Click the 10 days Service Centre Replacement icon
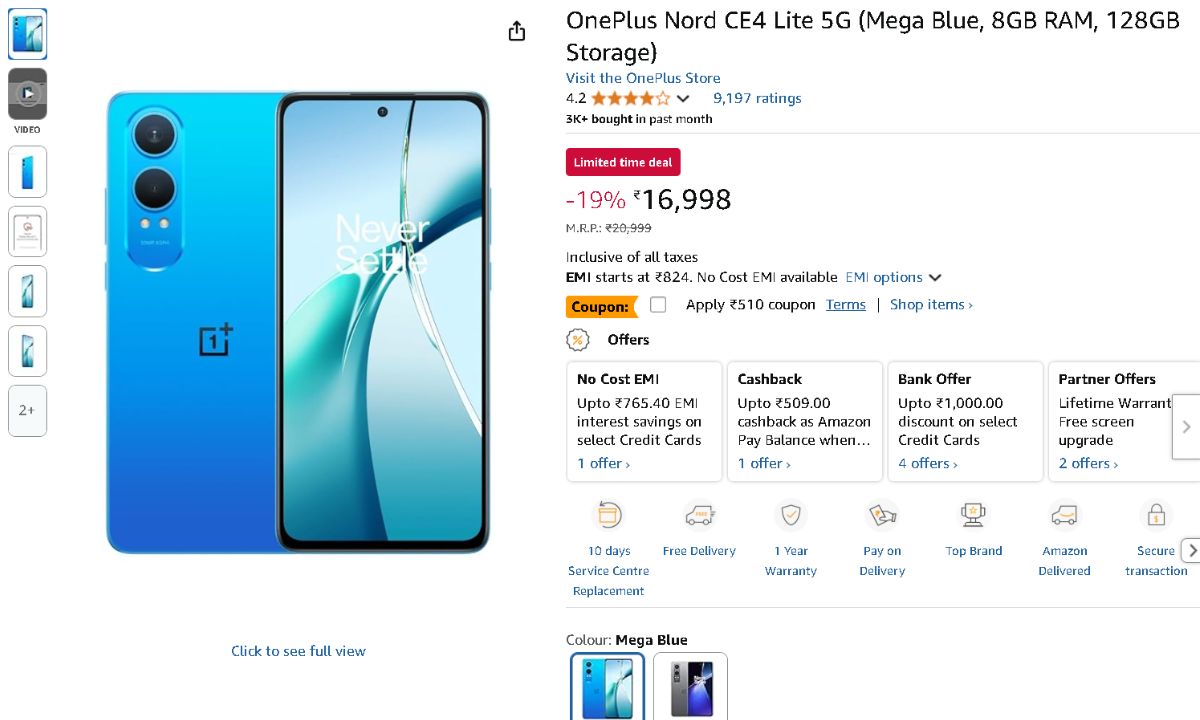The width and height of the screenshot is (1200, 720). tap(609, 515)
